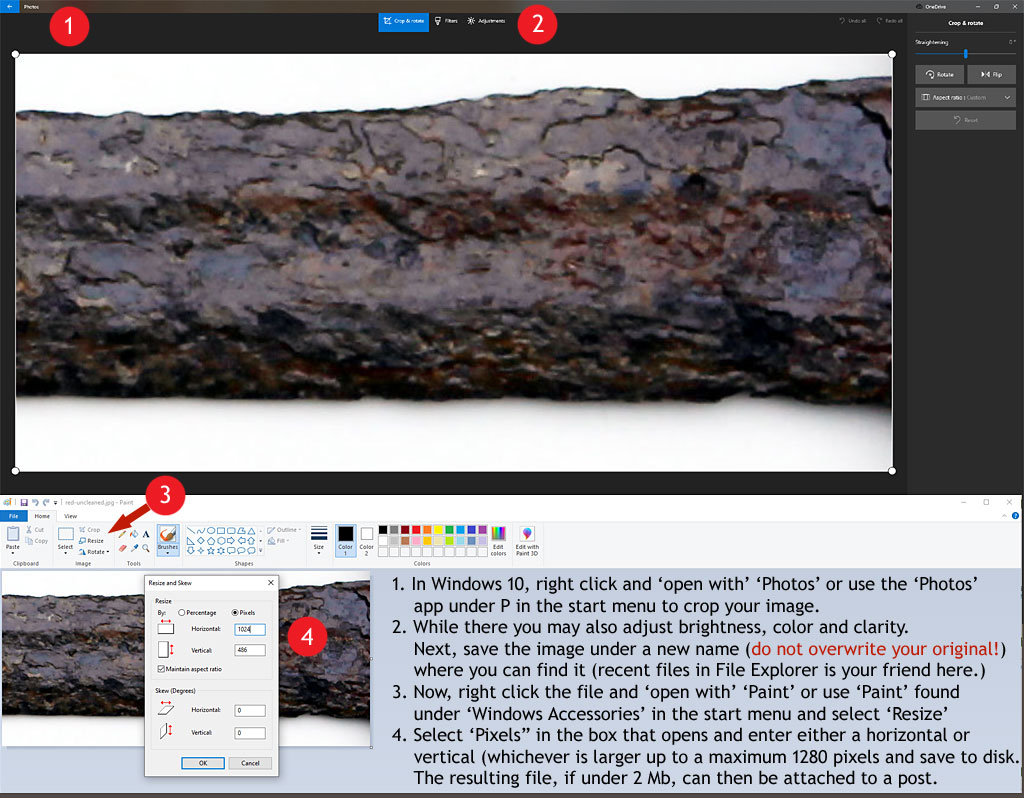The height and width of the screenshot is (798, 1024).
Task: Click the Resize Horizontal input field
Action: pyautogui.click(x=250, y=630)
